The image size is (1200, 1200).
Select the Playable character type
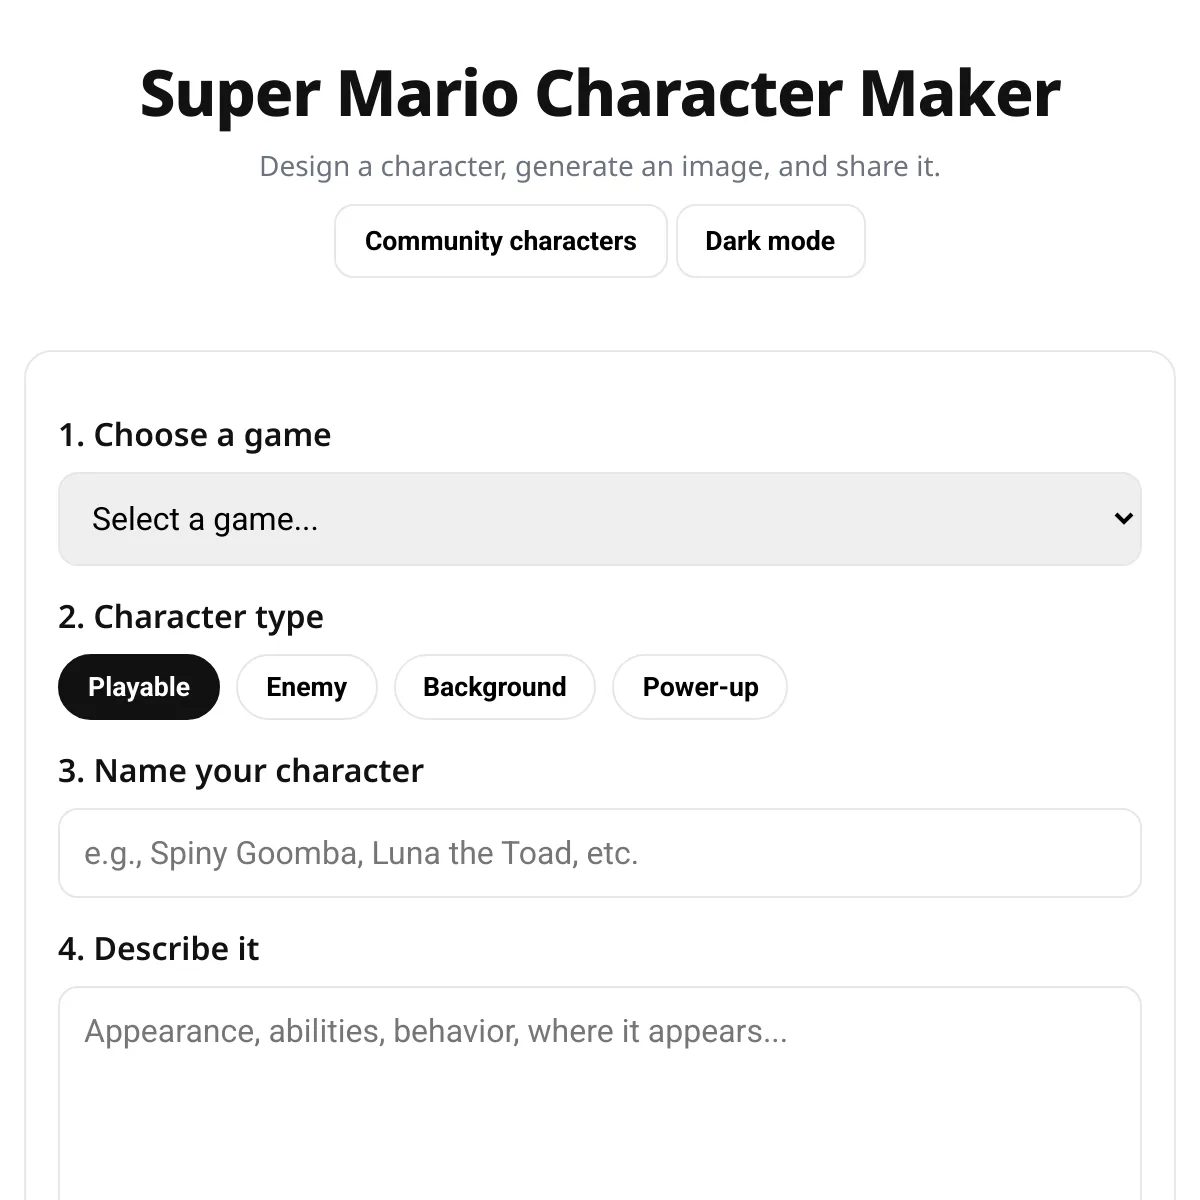[139, 687]
